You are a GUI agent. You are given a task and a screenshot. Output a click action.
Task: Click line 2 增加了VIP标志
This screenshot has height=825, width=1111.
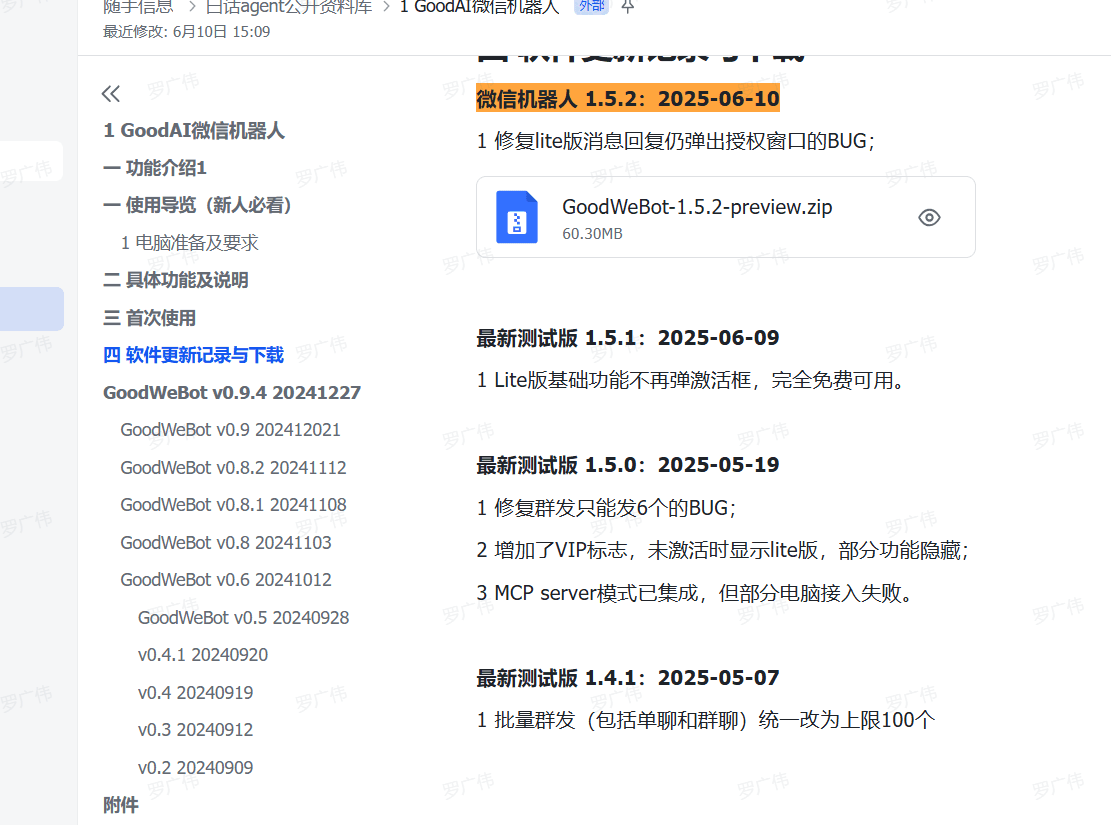723,551
